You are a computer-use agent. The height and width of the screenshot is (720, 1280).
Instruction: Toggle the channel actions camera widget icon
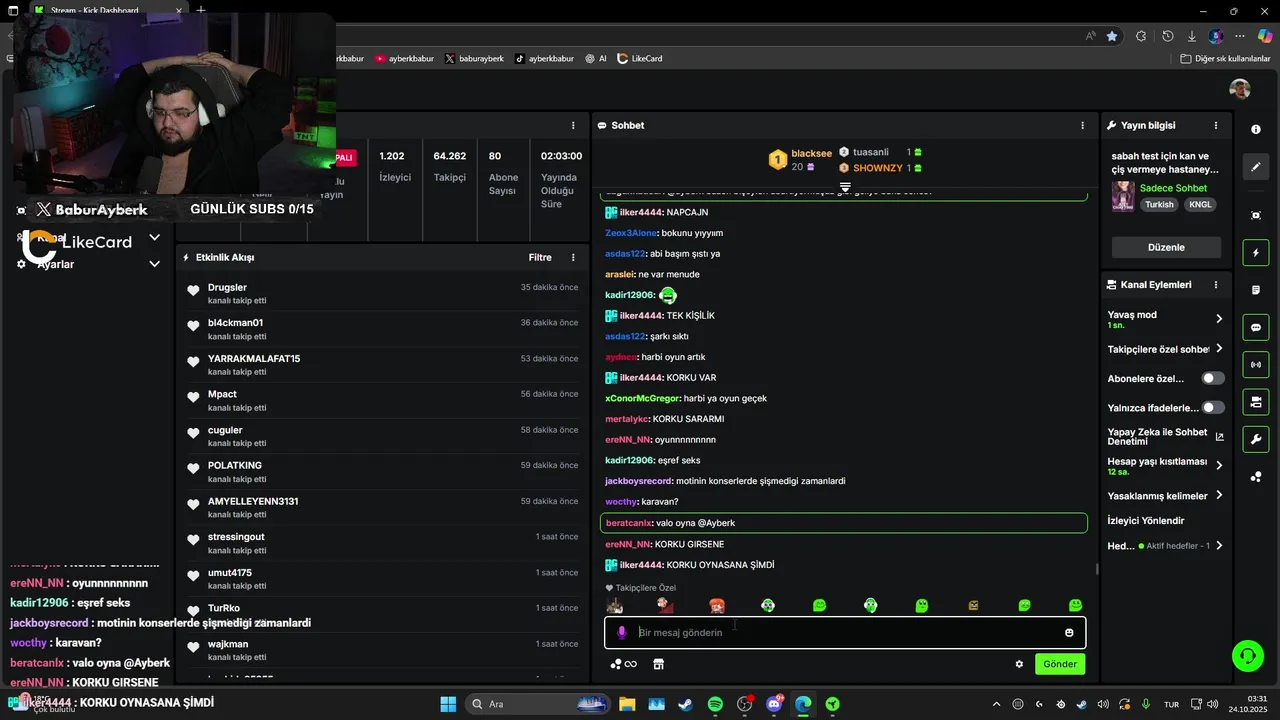tap(1256, 402)
